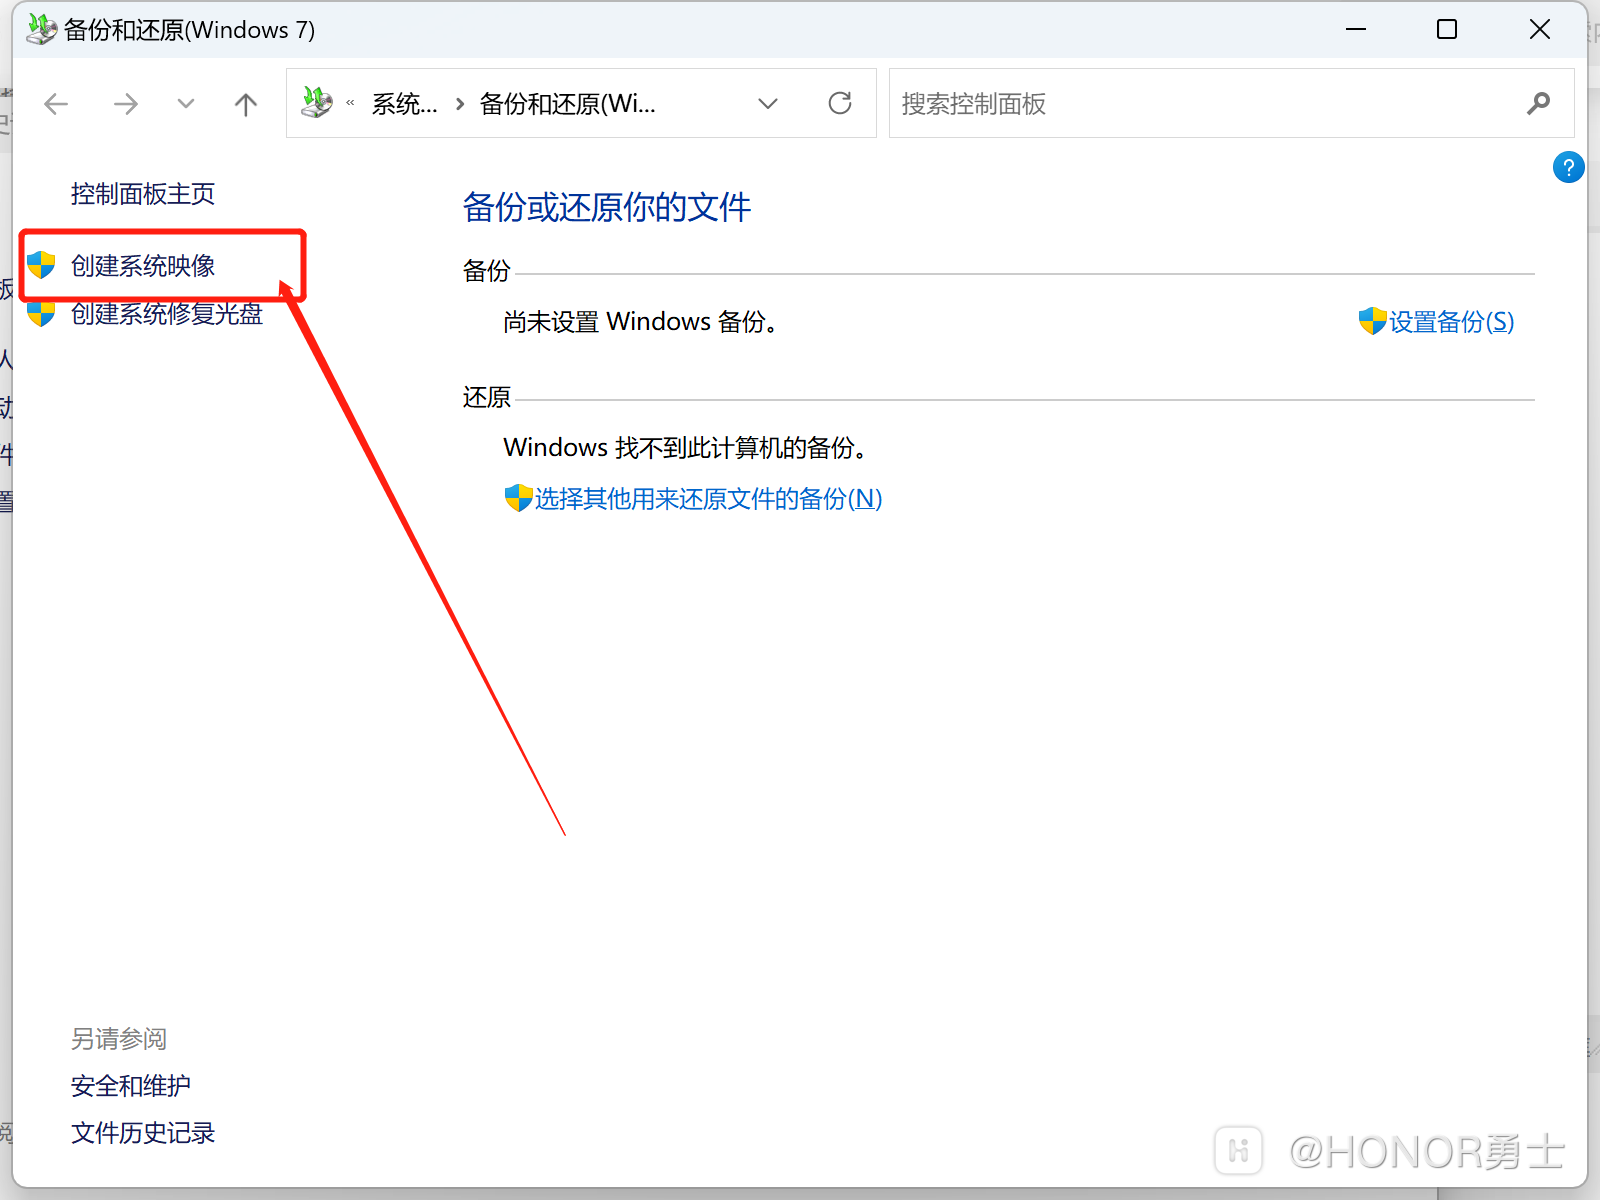Image resolution: width=1600 pixels, height=1200 pixels.
Task: Expand the address bar dropdown chevron
Action: (768, 103)
